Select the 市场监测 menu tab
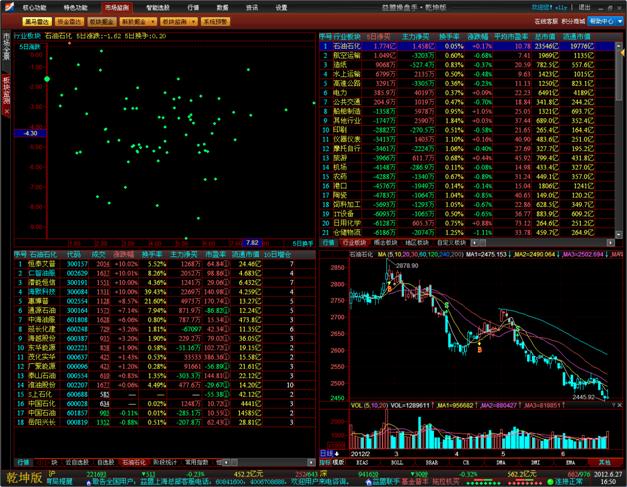The image size is (627, 487). [117, 8]
